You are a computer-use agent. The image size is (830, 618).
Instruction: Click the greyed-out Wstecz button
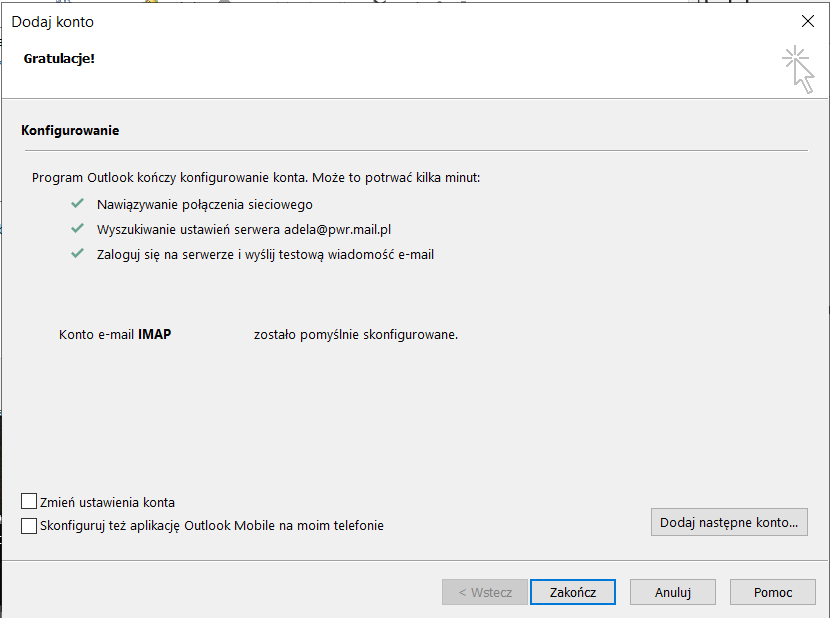click(485, 592)
